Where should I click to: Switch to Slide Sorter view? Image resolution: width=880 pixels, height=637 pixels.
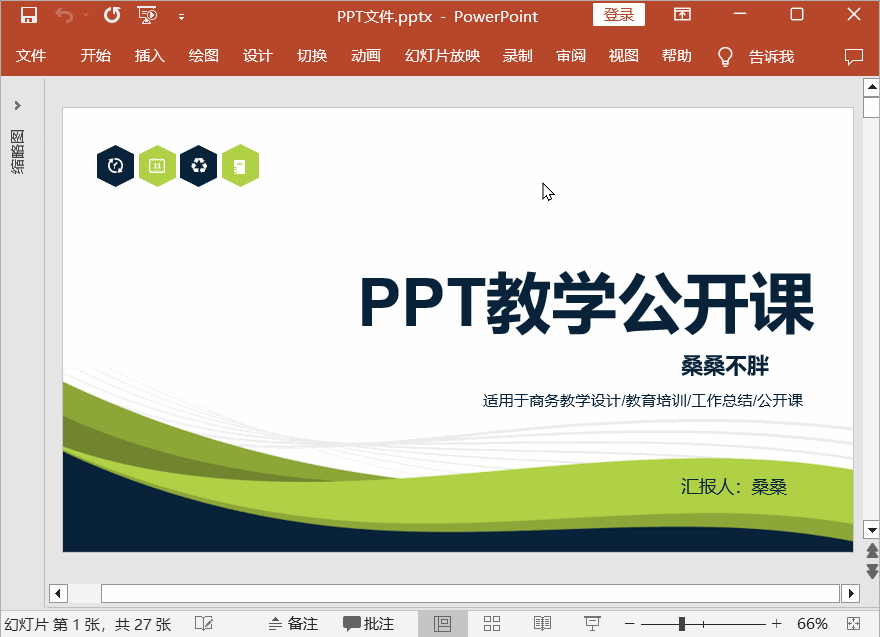(x=492, y=624)
